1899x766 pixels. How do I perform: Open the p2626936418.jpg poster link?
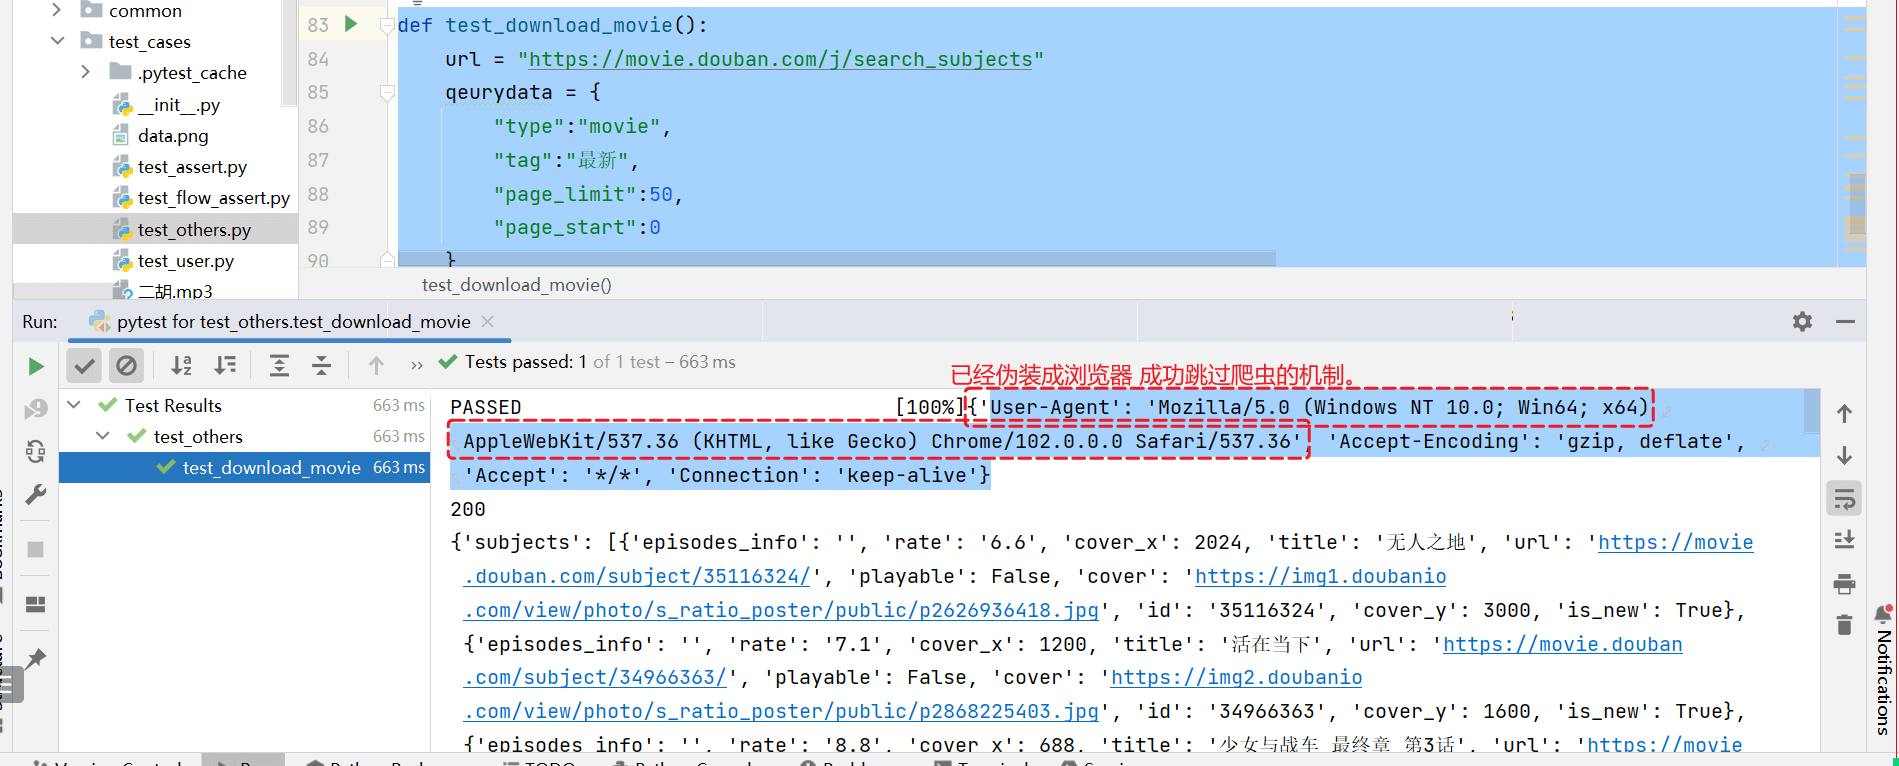pyautogui.click(x=781, y=610)
